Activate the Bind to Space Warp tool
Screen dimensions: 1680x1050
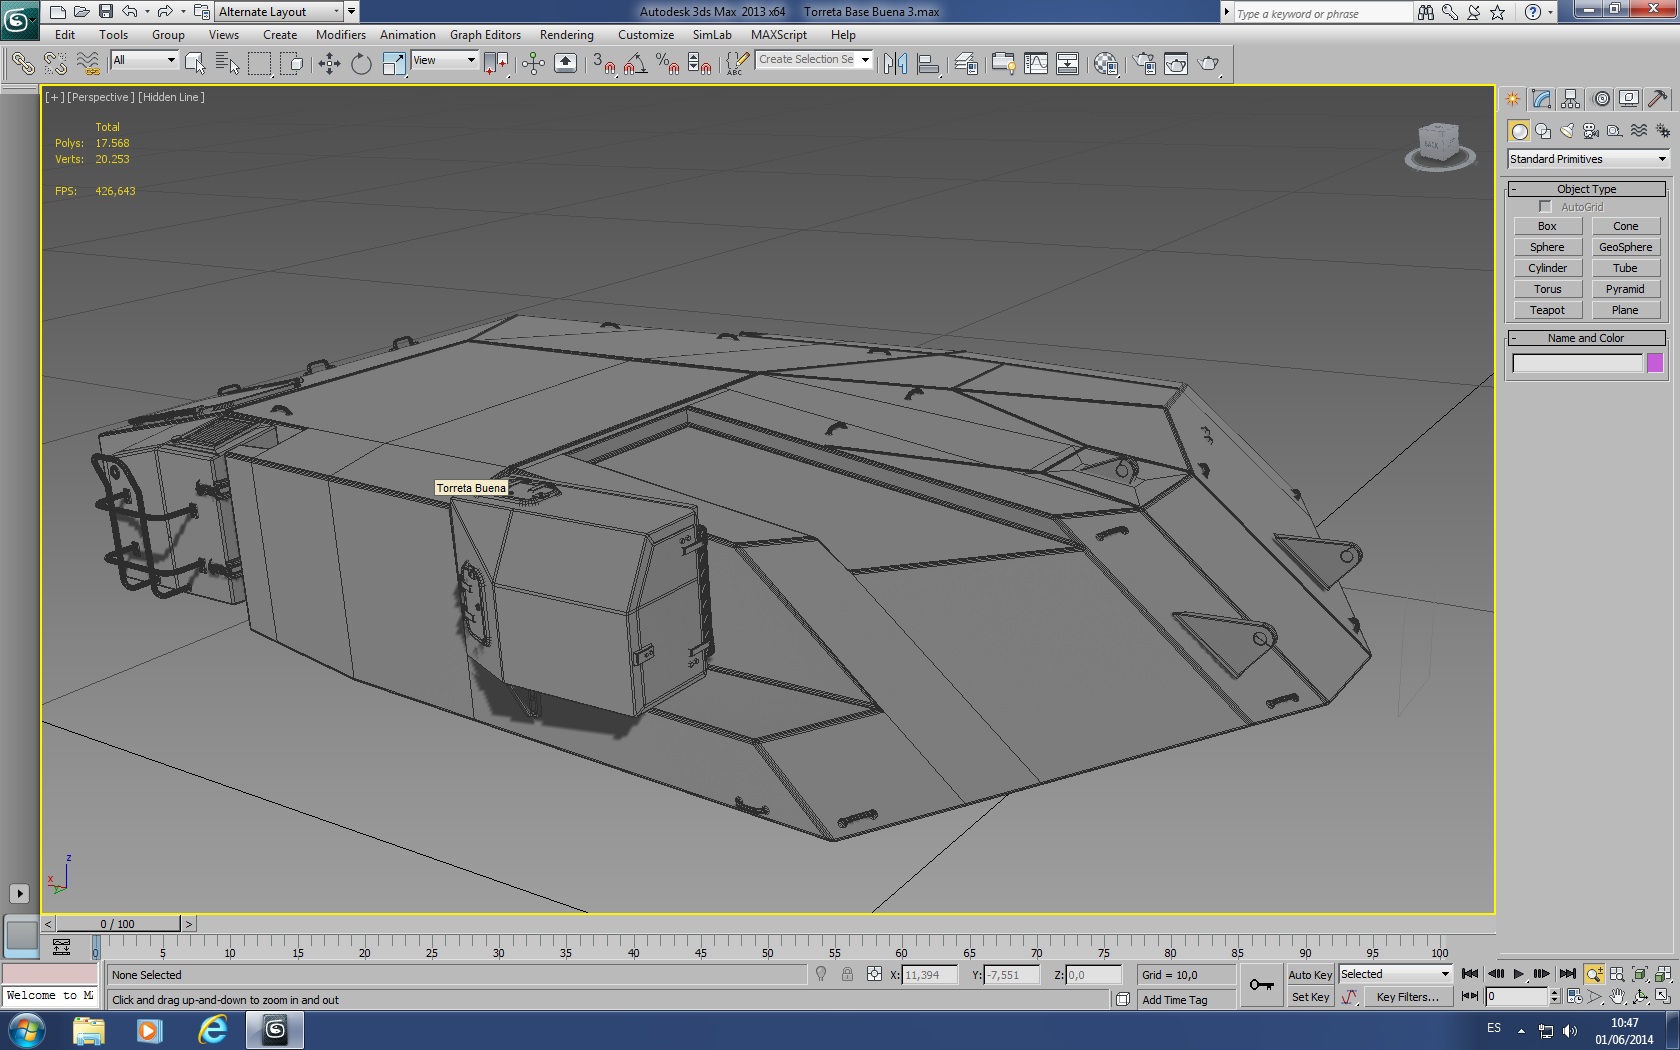(88, 63)
